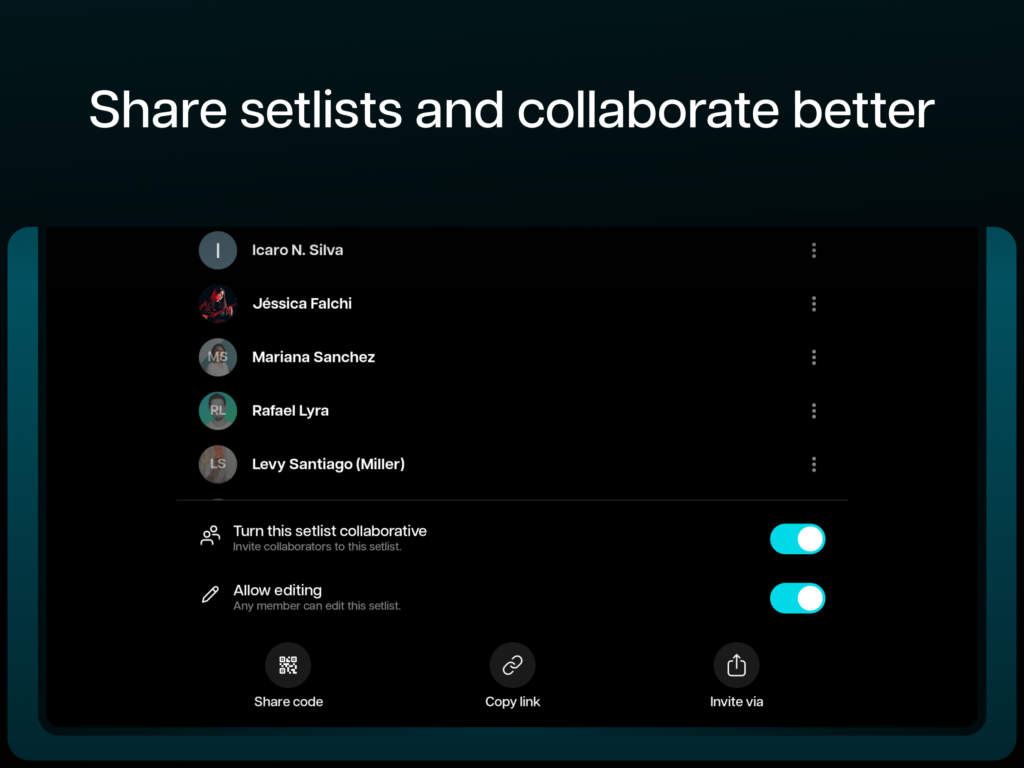This screenshot has width=1024, height=768.
Task: Open the Share code QR icon
Action: coord(288,664)
